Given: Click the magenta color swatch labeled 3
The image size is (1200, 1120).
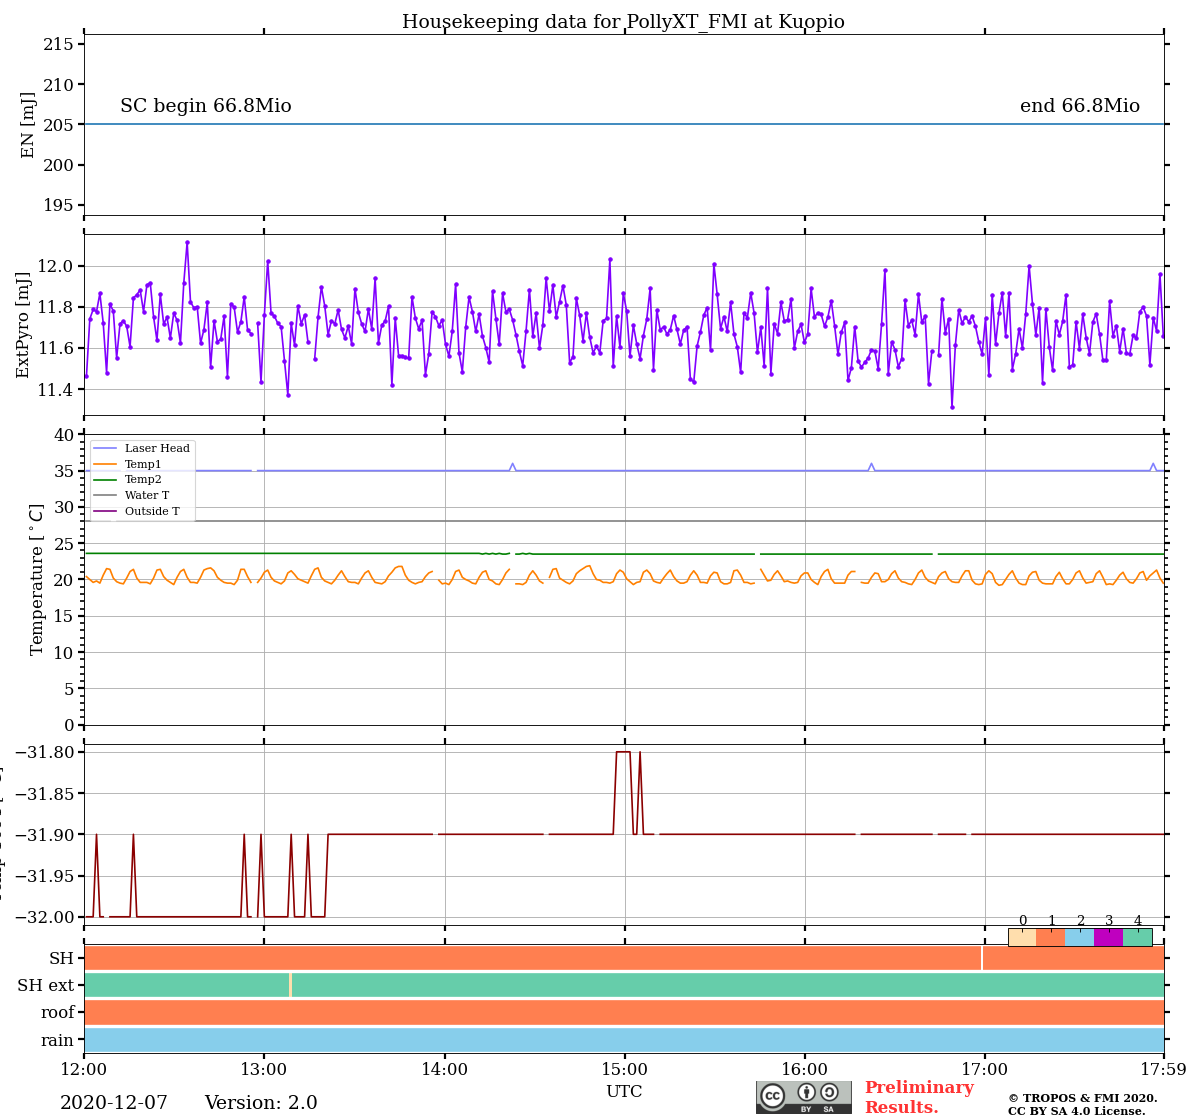Looking at the screenshot, I should pyautogui.click(x=1109, y=937).
